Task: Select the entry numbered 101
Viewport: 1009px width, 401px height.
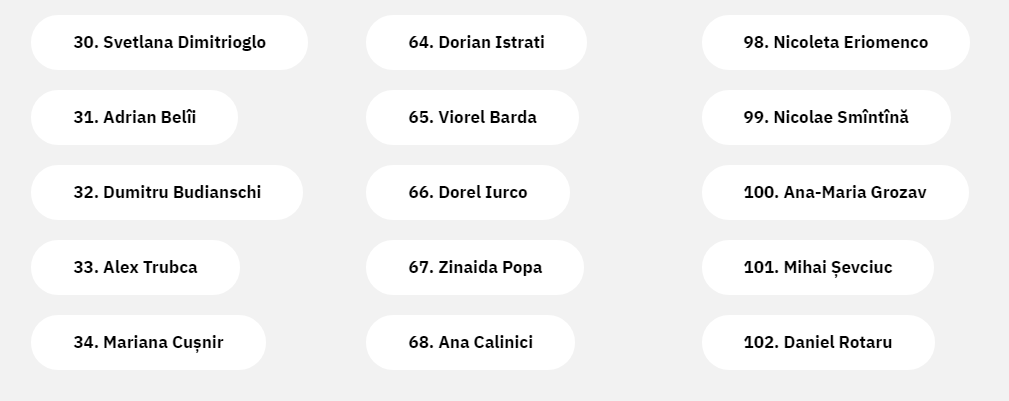Action: pos(817,268)
